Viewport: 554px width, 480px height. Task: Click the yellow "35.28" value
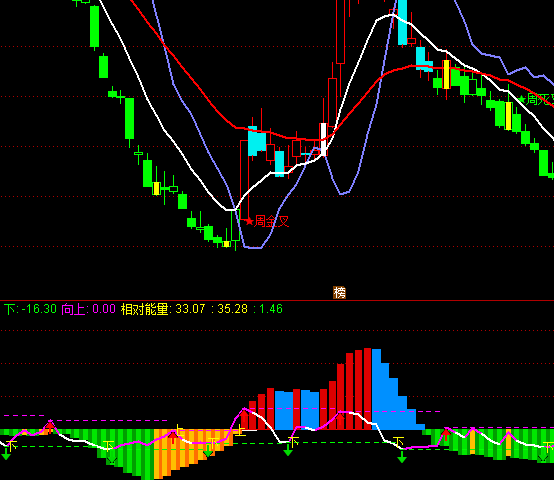[232, 309]
